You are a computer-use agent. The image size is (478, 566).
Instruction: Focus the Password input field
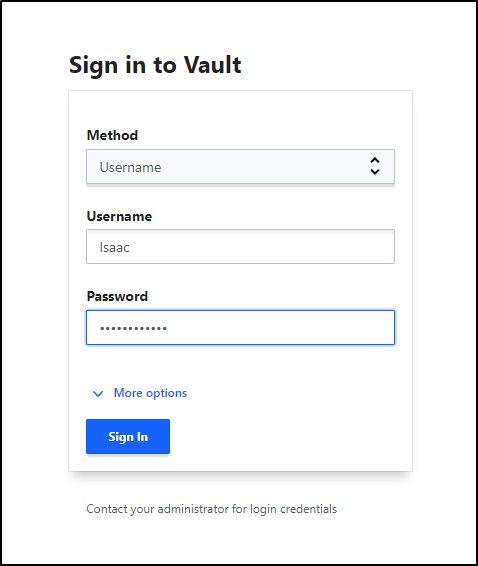point(240,327)
